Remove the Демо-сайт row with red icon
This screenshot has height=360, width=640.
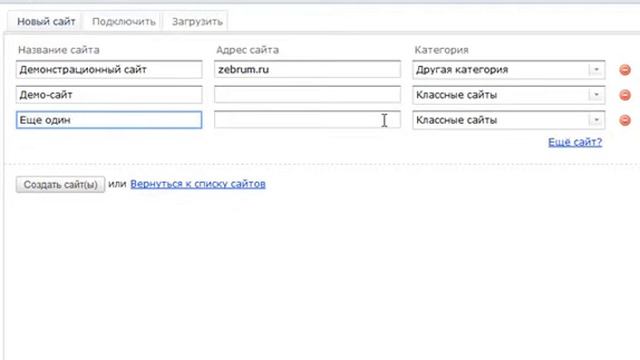624,95
